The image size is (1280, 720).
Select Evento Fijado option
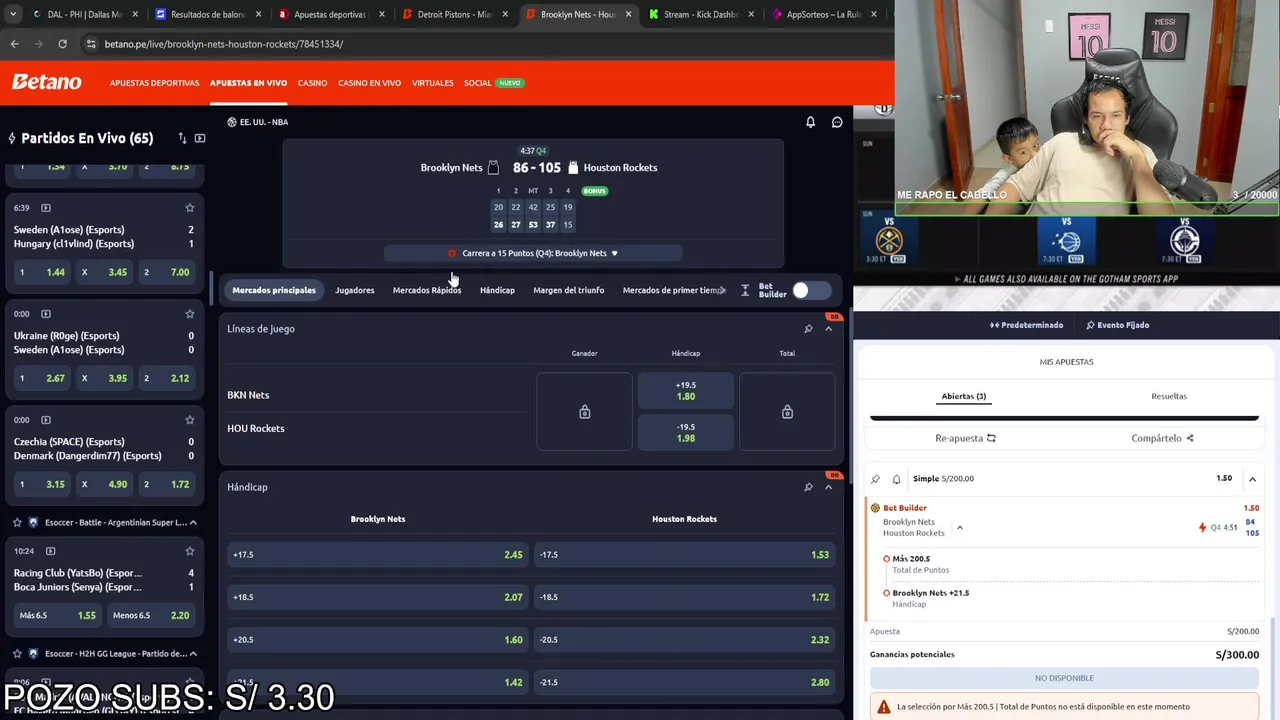[x=1118, y=325]
